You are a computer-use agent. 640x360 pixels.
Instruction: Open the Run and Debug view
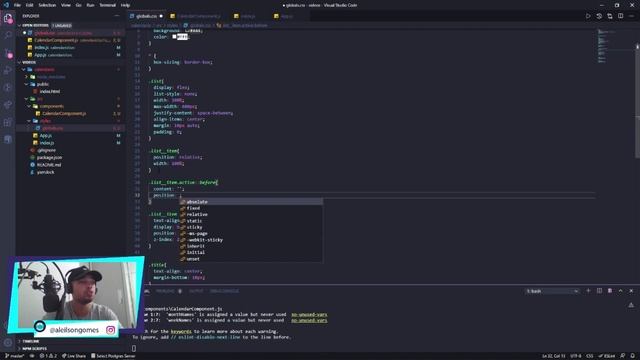(x=8, y=70)
